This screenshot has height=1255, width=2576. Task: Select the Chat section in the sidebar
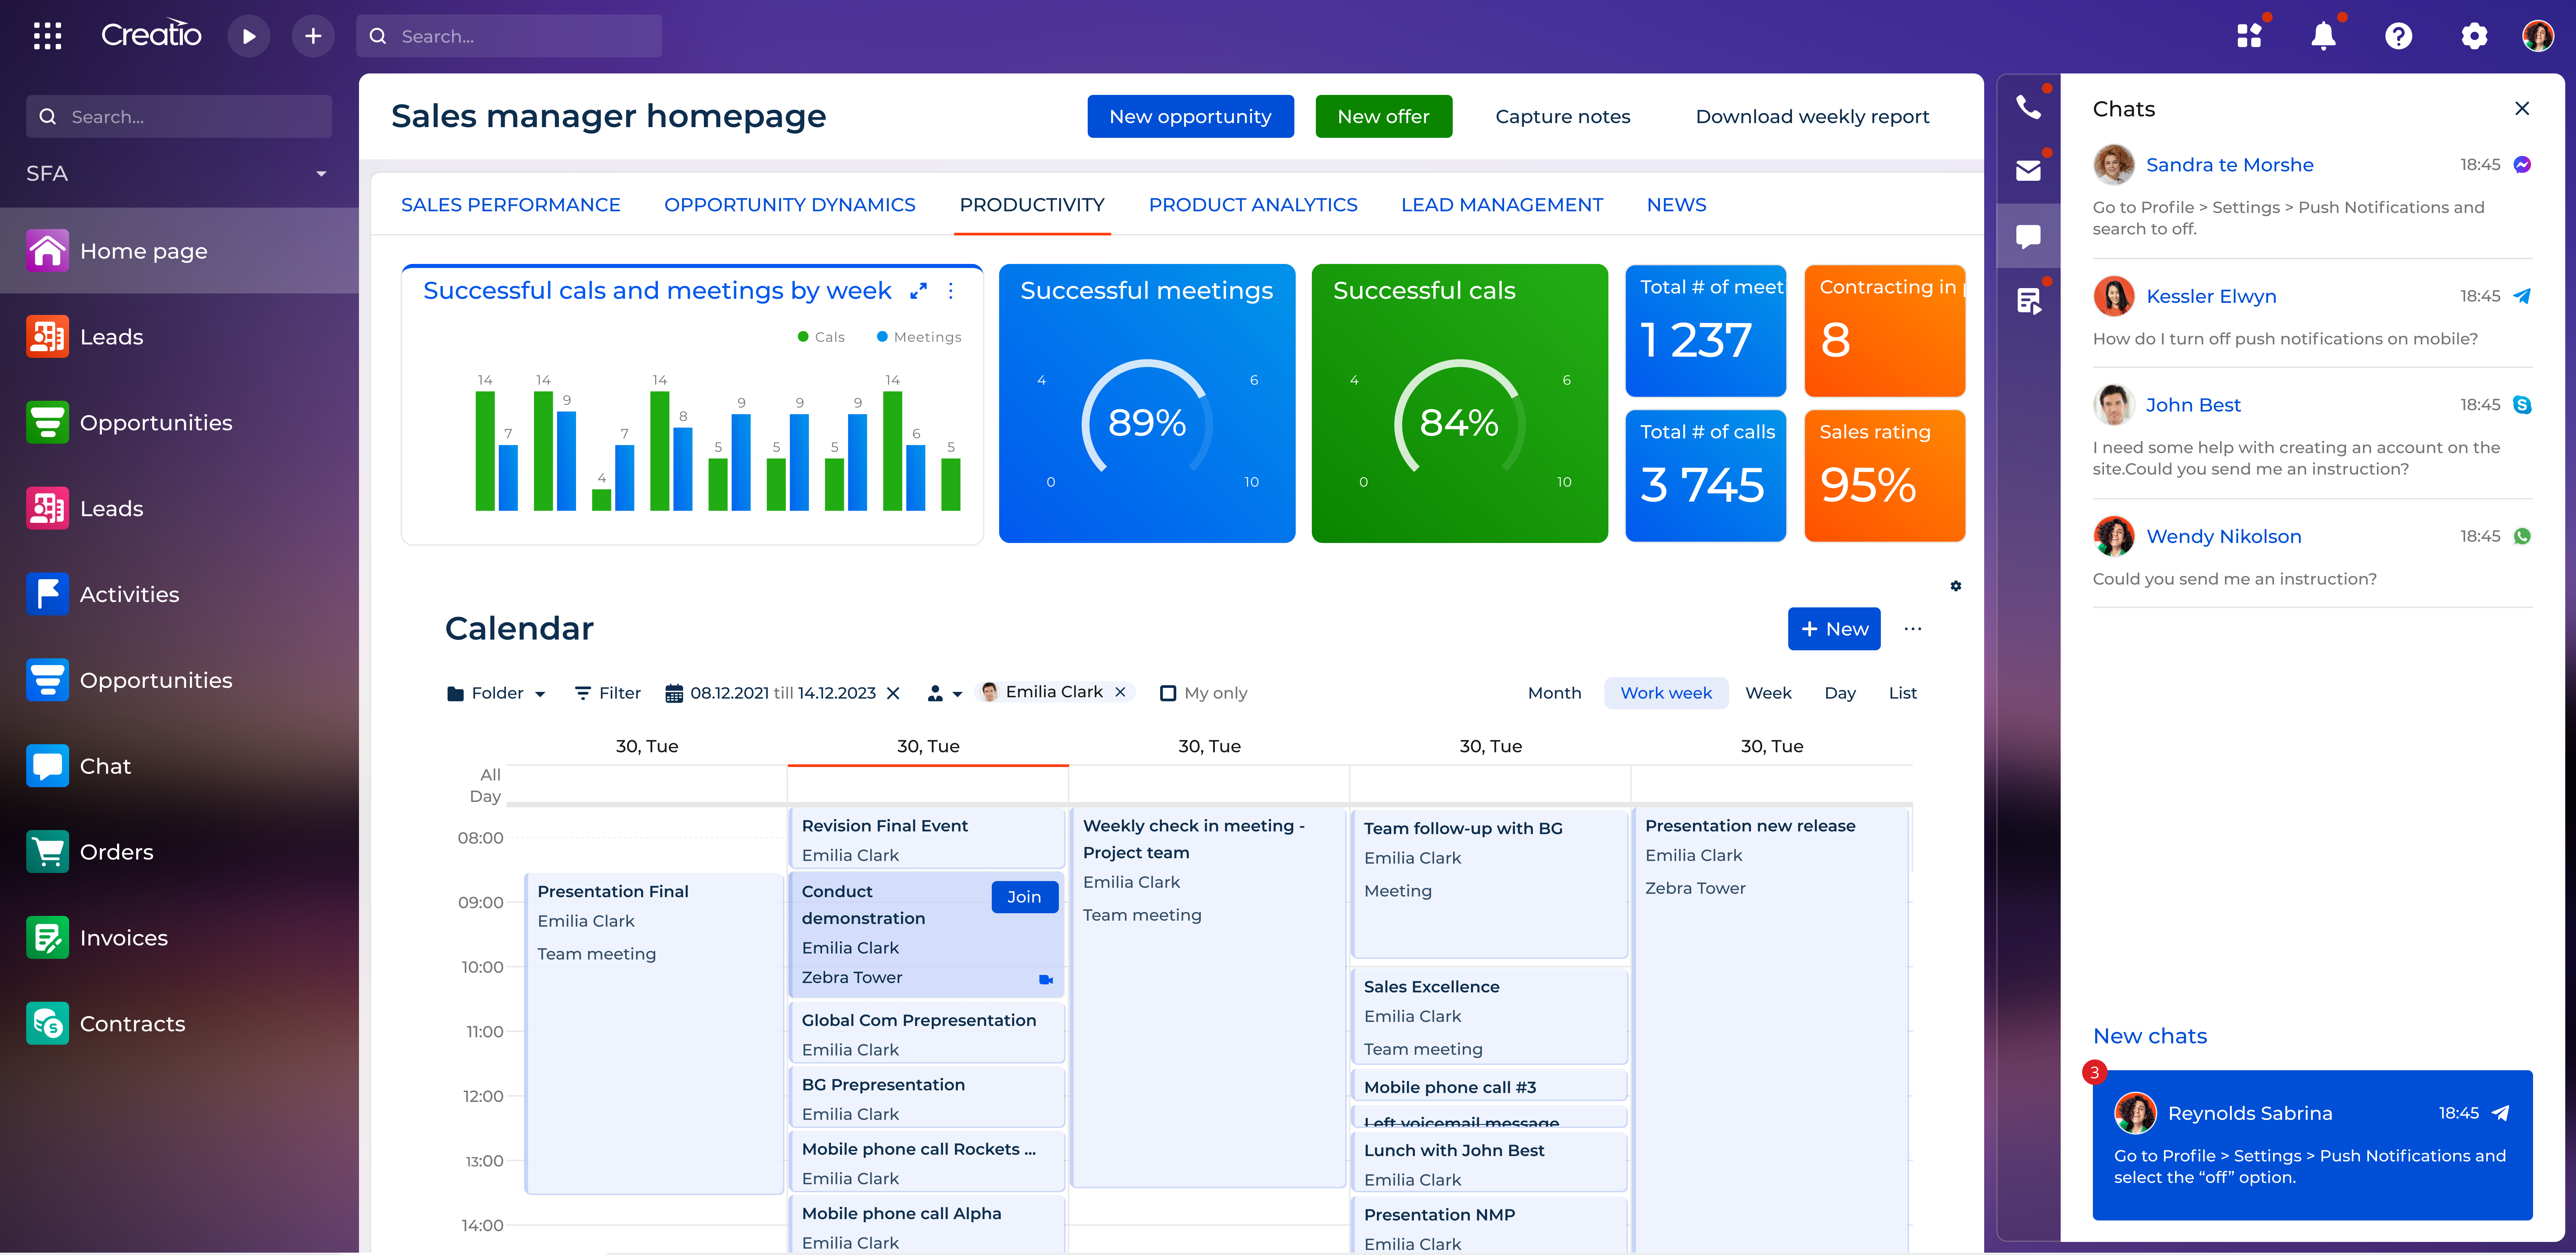click(105, 766)
